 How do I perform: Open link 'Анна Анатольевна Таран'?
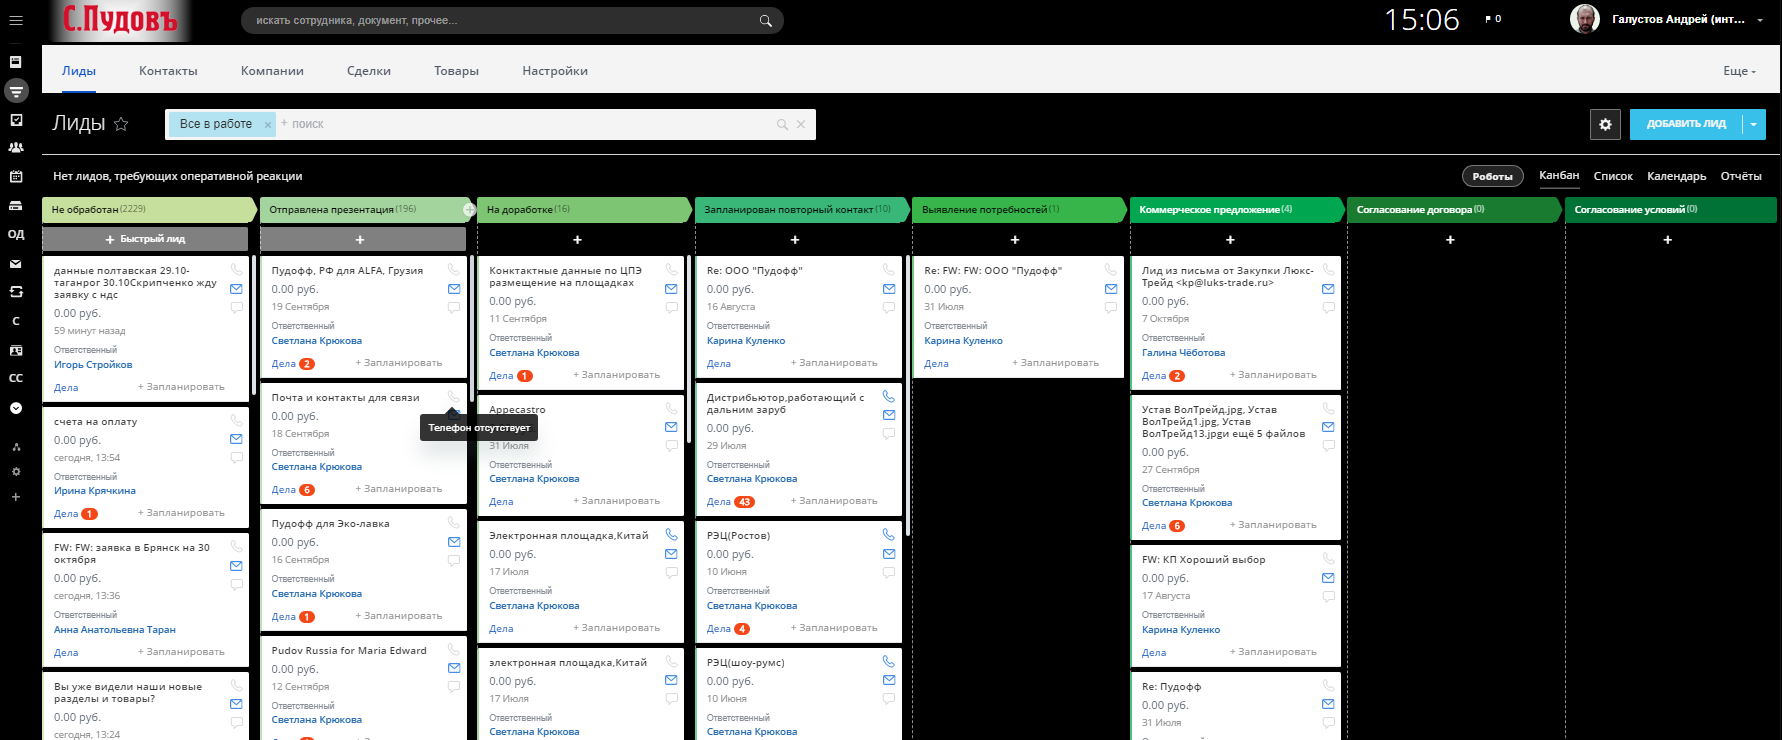tap(115, 630)
